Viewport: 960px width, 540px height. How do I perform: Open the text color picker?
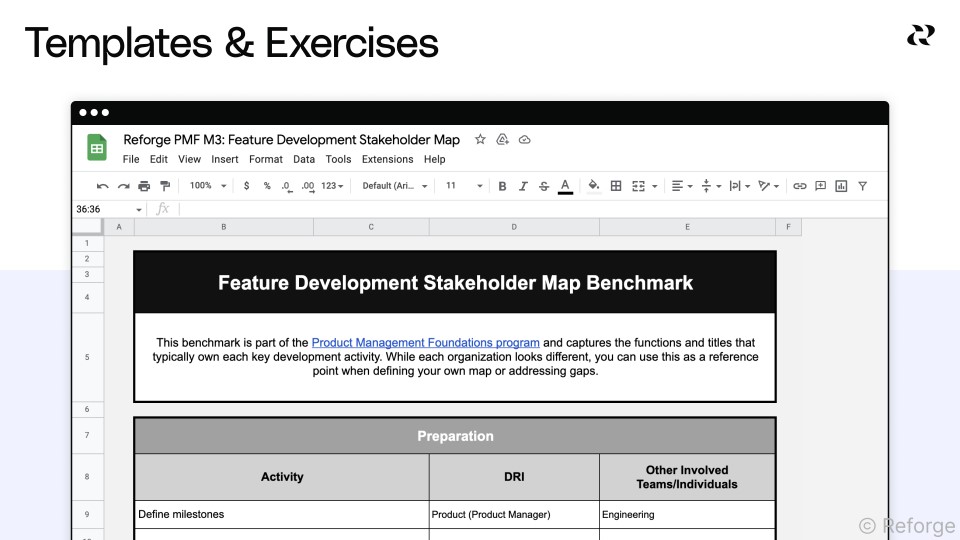coord(565,186)
